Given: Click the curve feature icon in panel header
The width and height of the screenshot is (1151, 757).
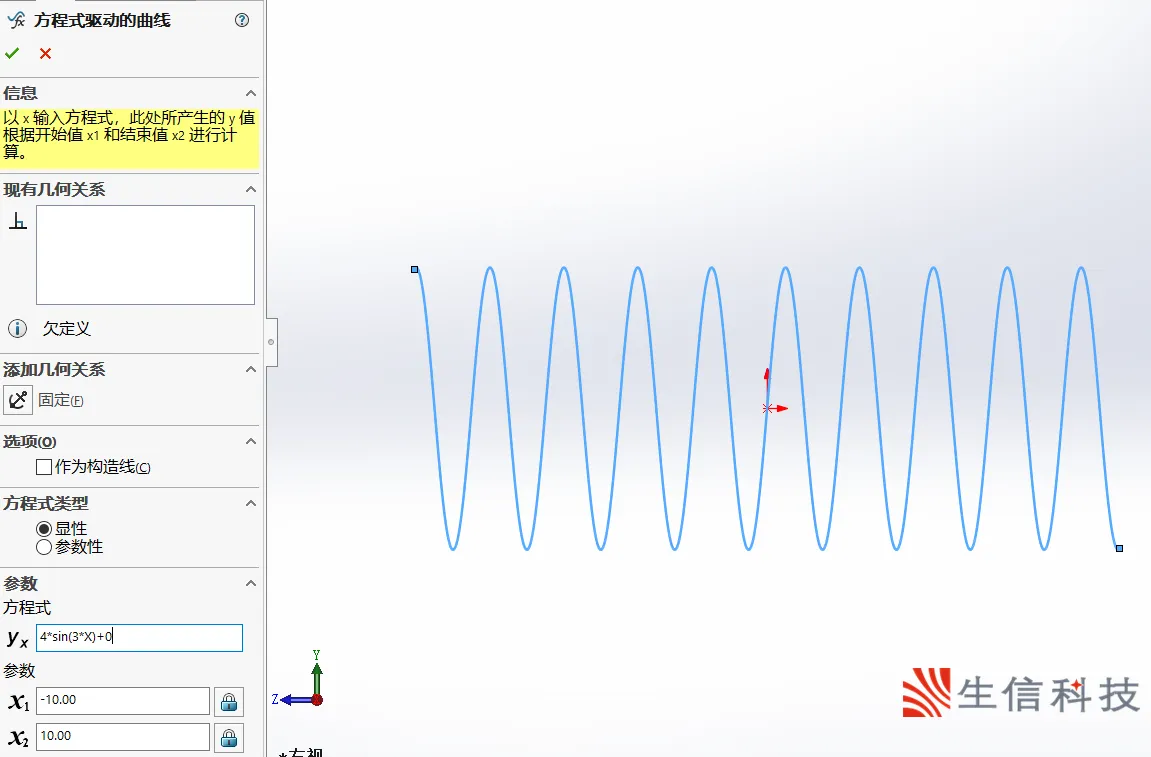Looking at the screenshot, I should [x=15, y=20].
